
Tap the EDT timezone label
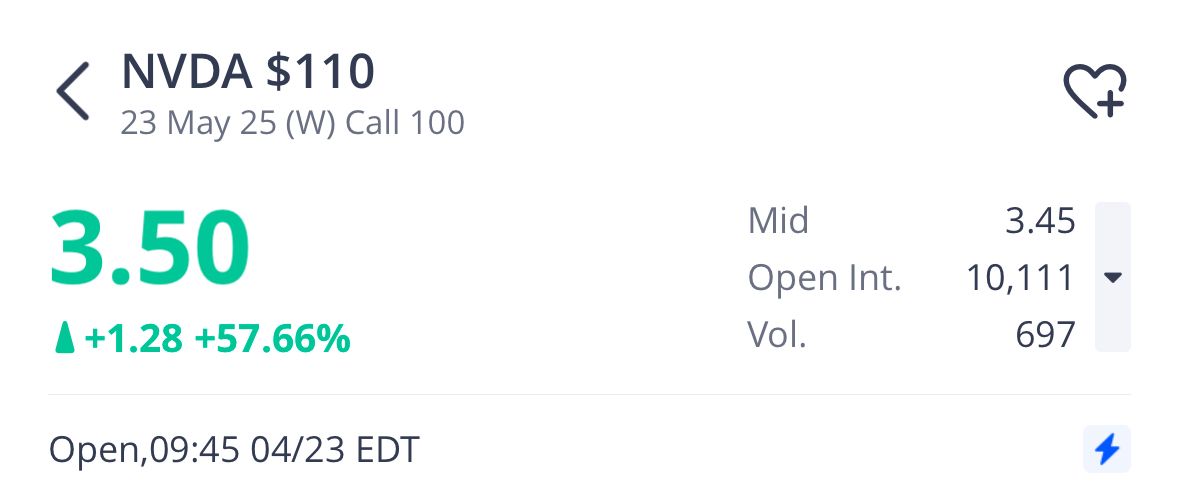pyautogui.click(x=387, y=450)
